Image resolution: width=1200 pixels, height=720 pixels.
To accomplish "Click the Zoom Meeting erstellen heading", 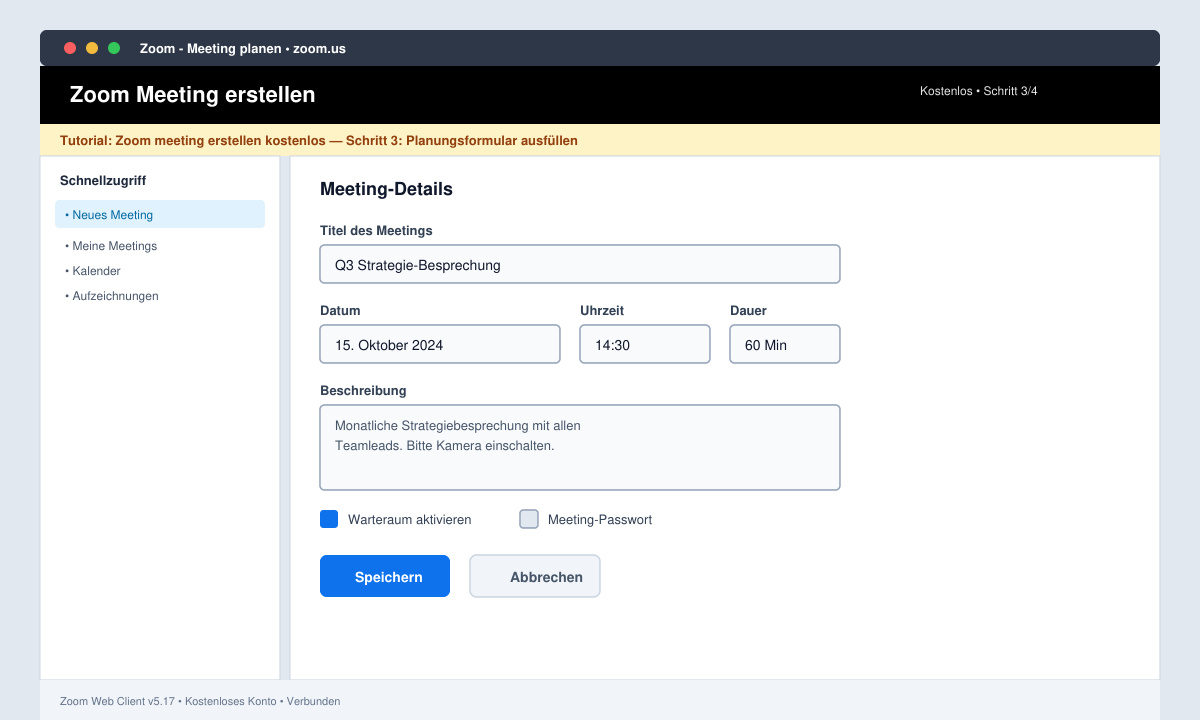I will (192, 95).
